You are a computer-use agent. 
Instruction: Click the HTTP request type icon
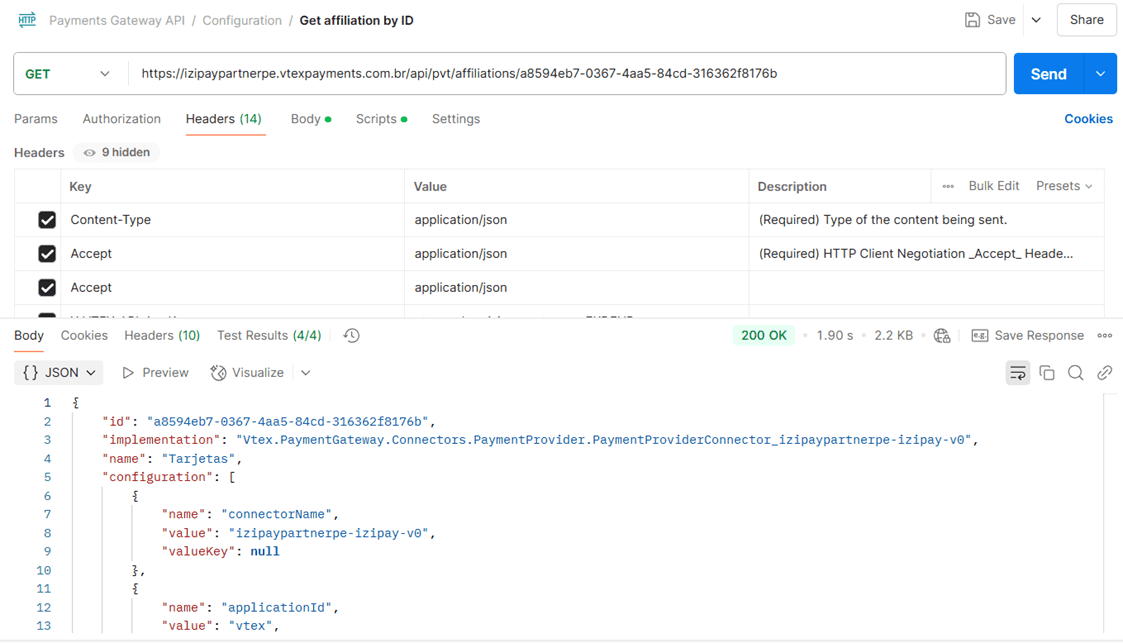click(x=27, y=20)
